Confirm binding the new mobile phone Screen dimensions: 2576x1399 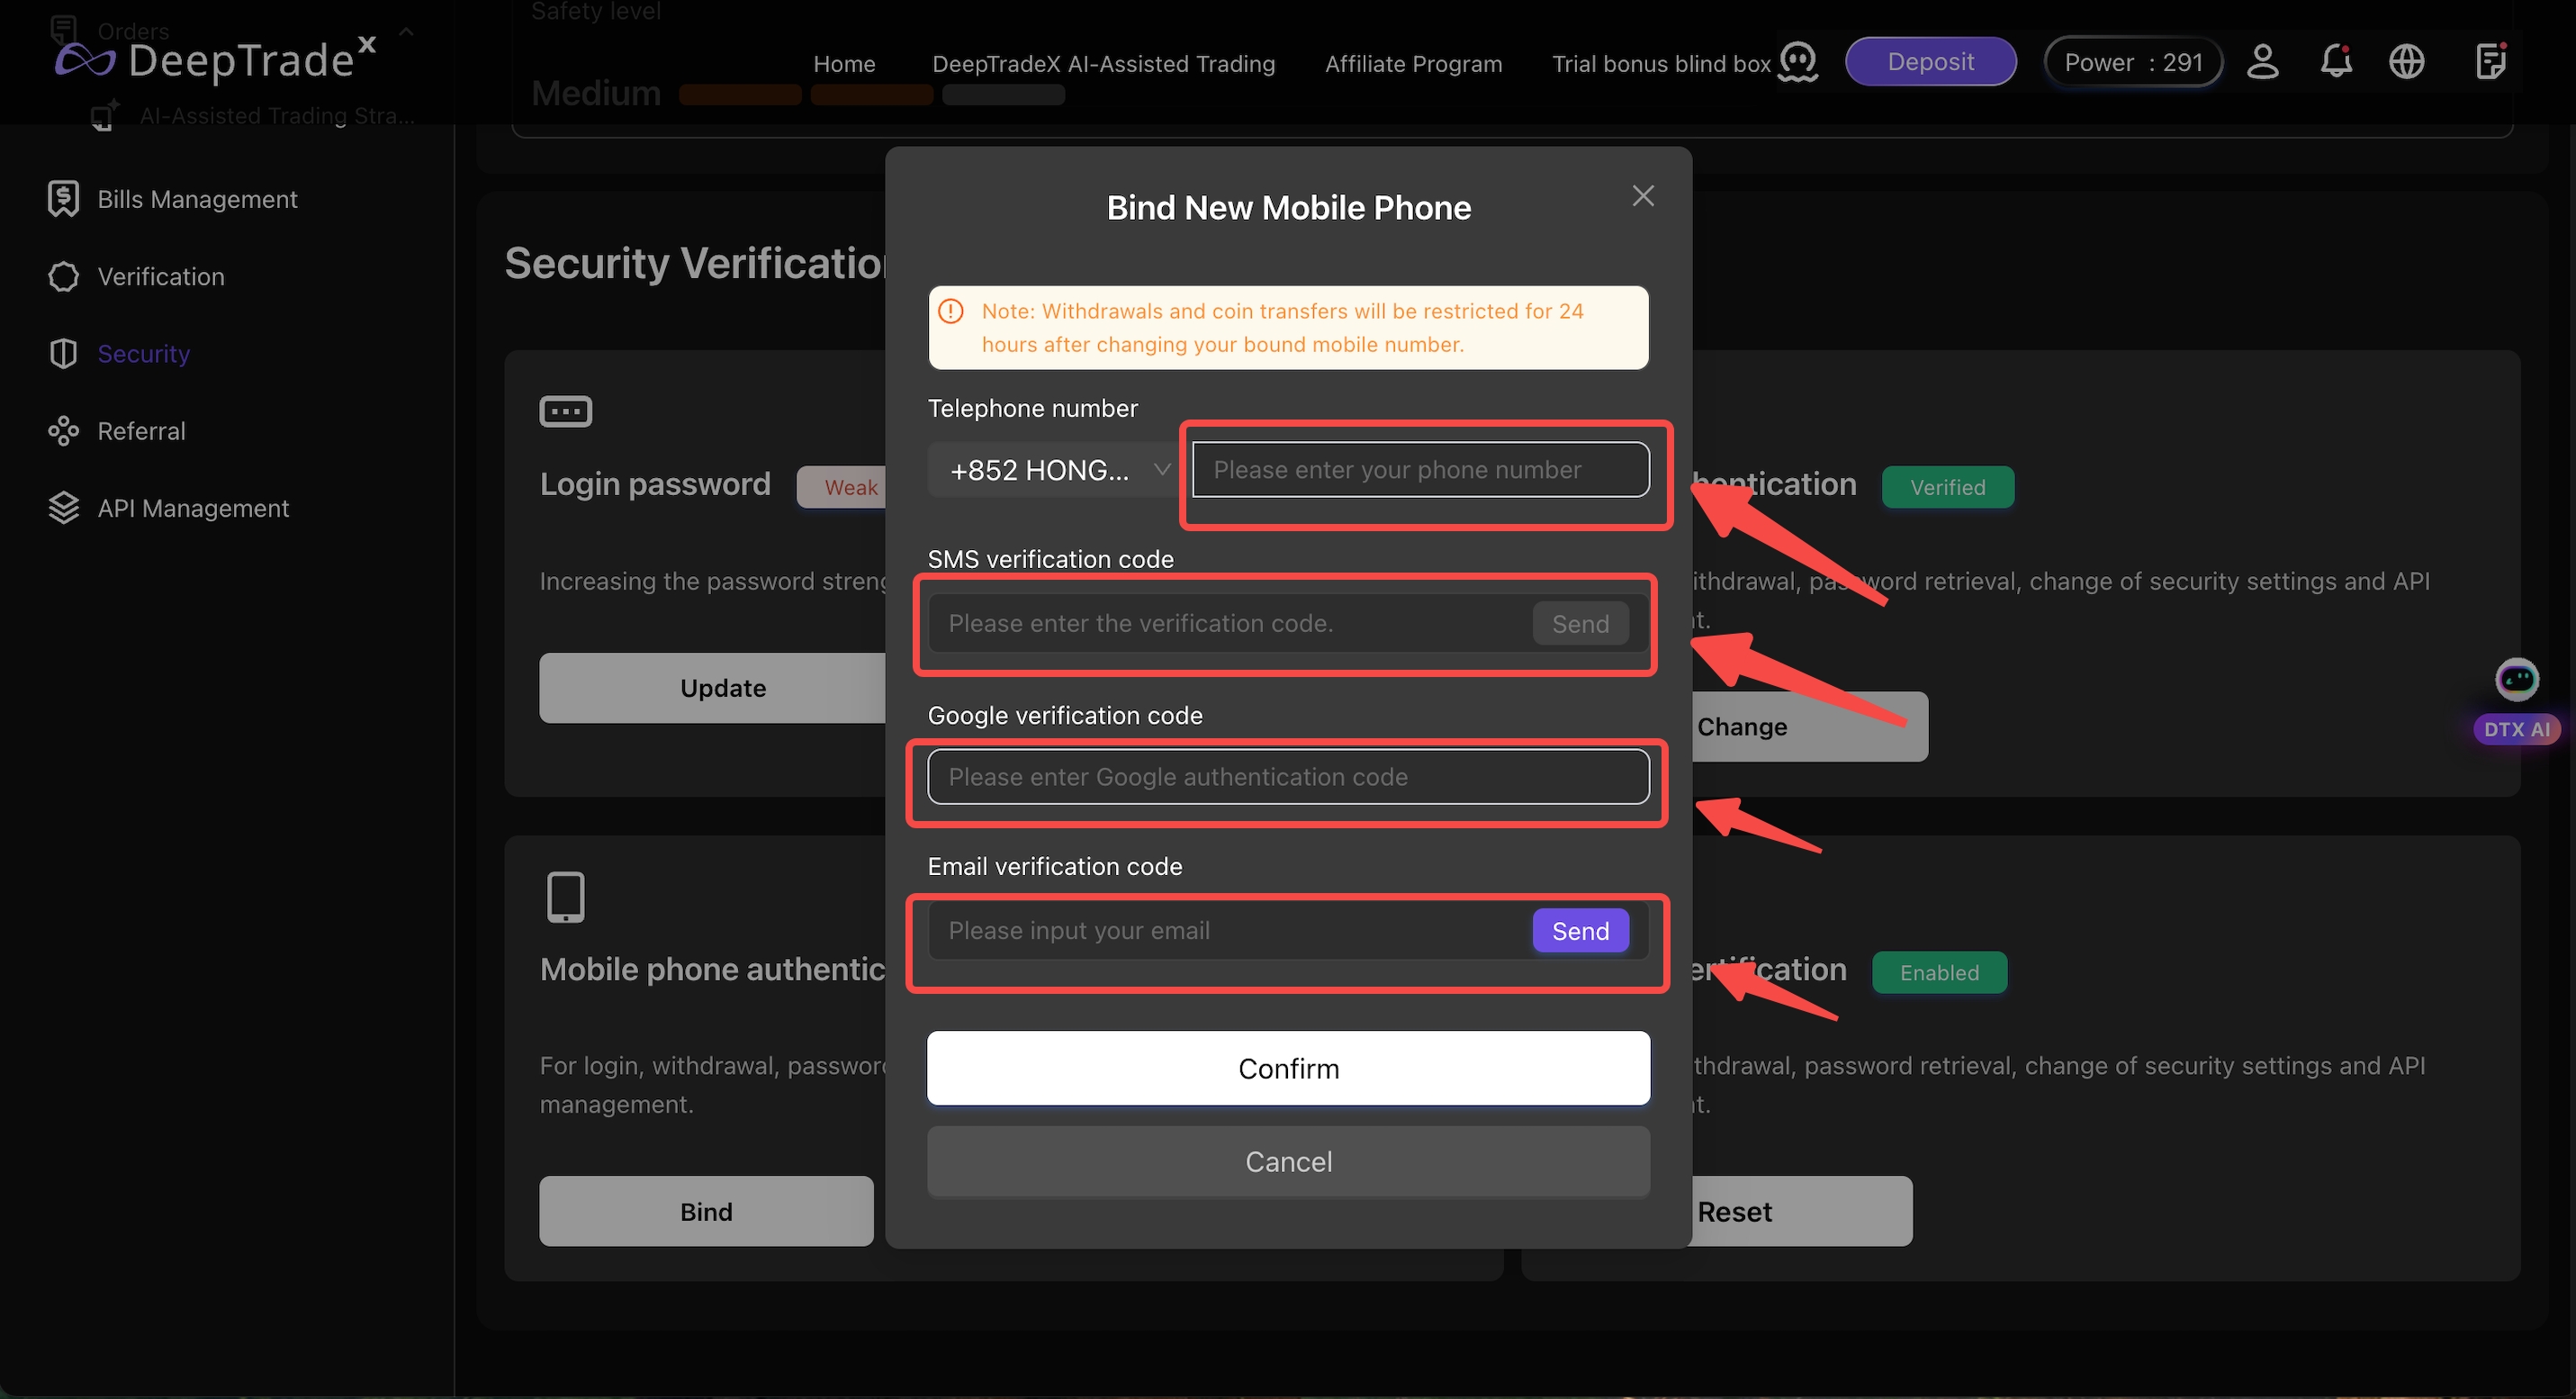tap(1288, 1068)
